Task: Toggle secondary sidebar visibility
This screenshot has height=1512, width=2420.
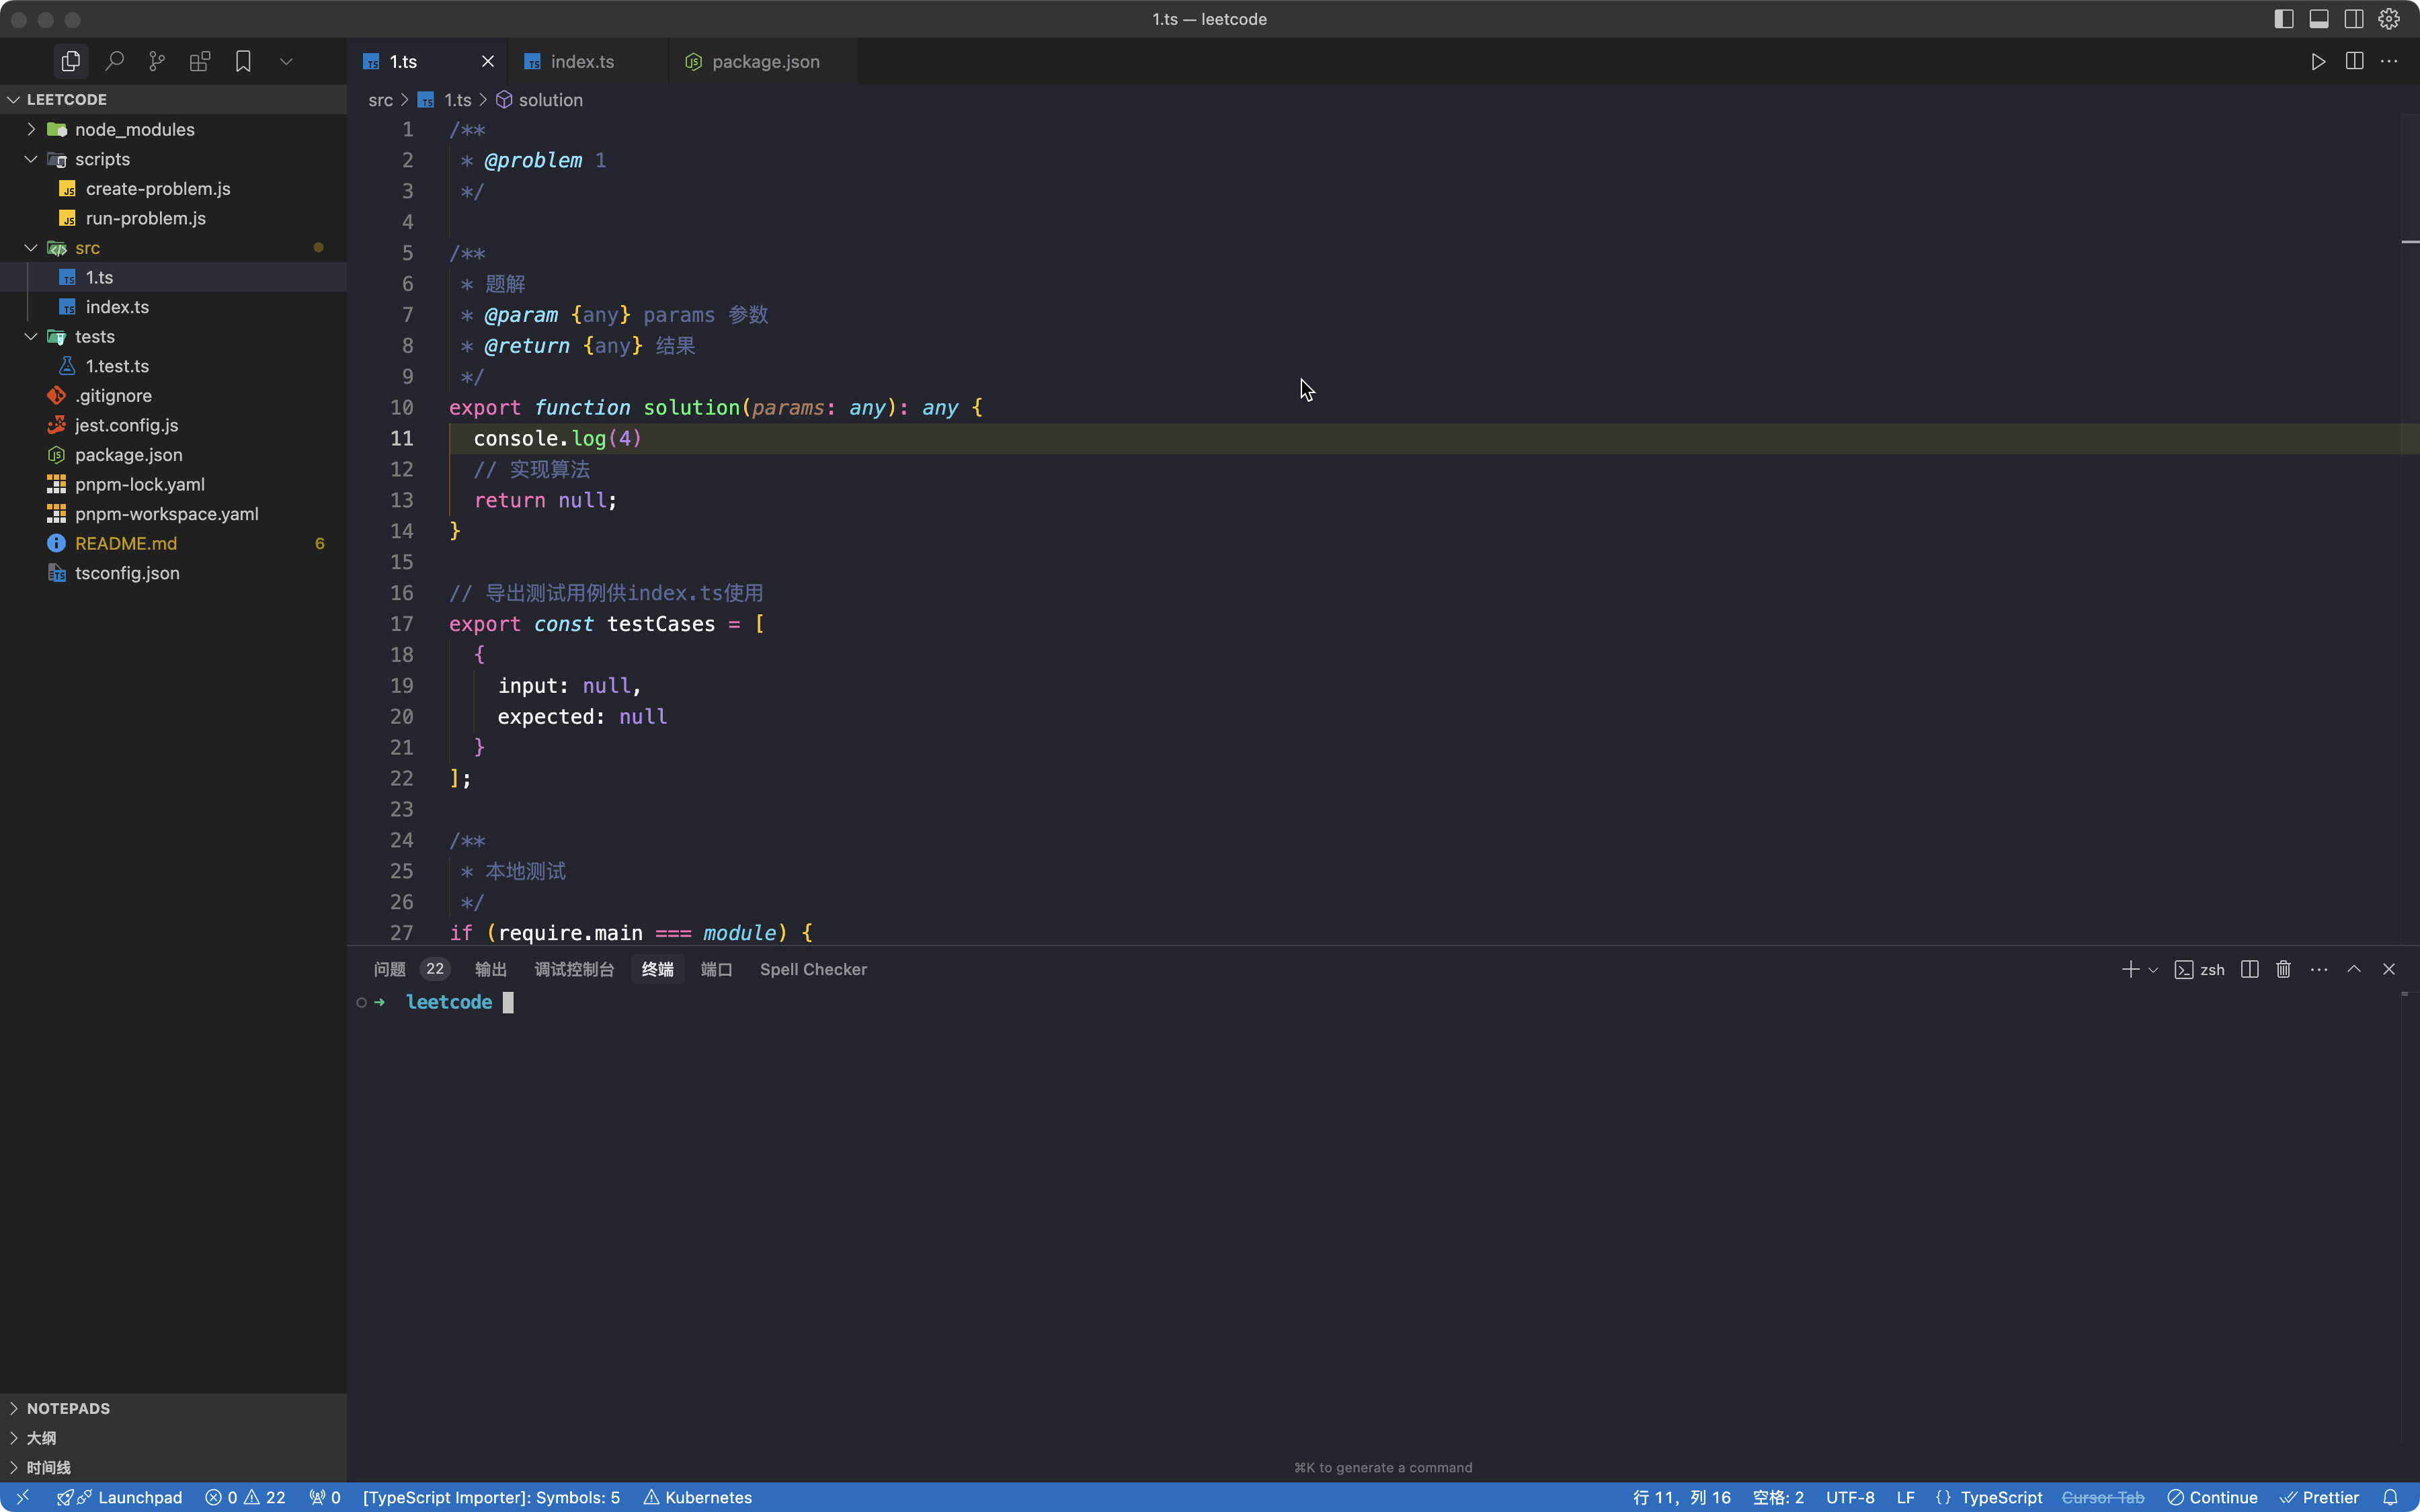Action: (x=2354, y=19)
